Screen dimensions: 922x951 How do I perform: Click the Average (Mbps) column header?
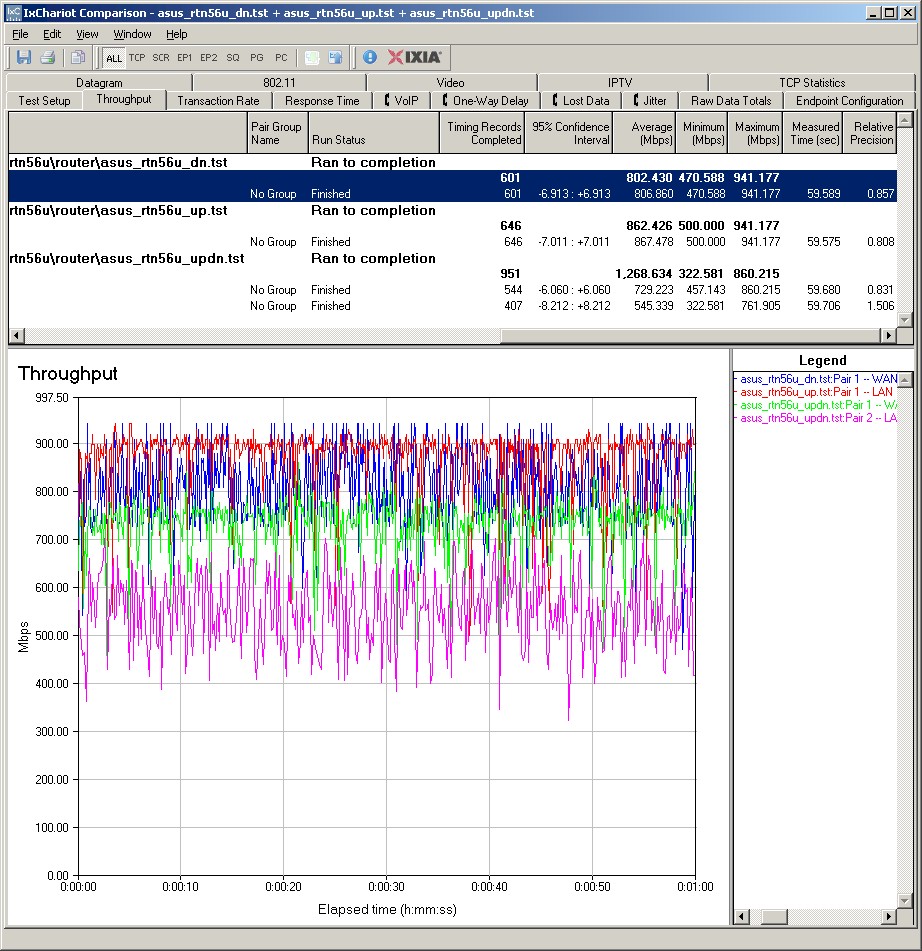(644, 133)
